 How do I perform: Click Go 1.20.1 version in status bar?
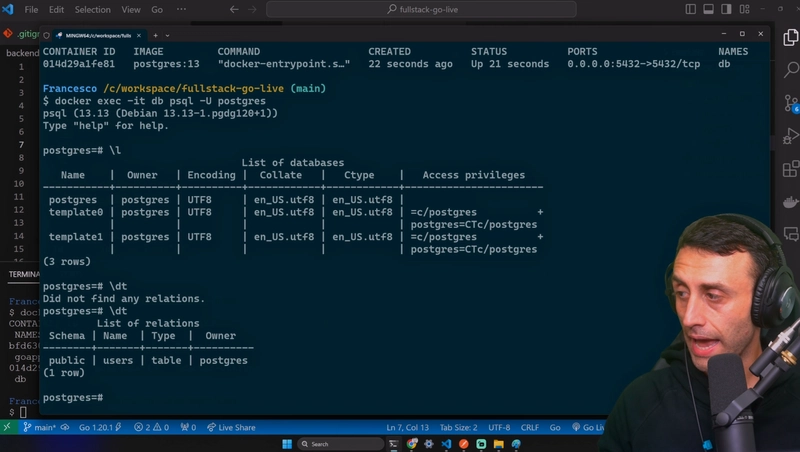(100, 428)
